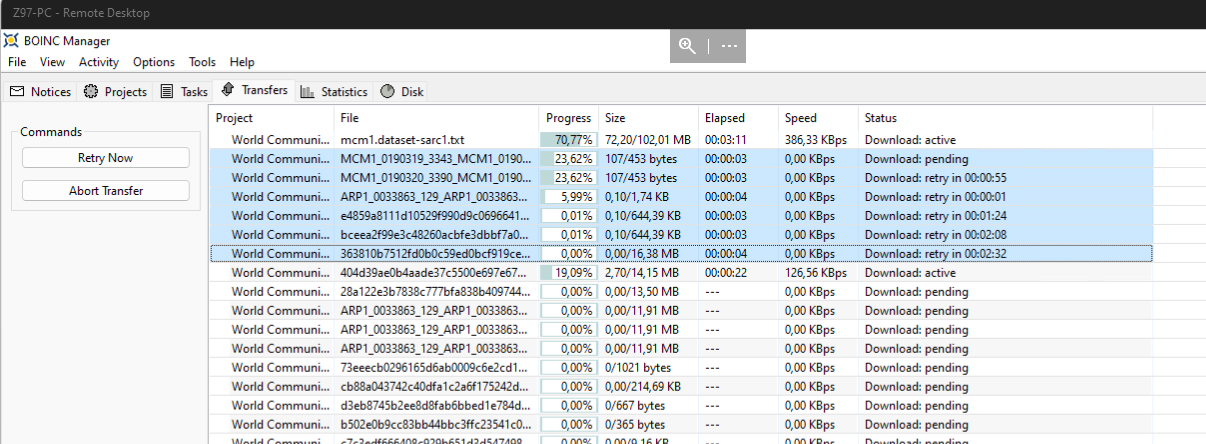Select the 73eeecb0296165d6ab00 file row
The image size is (1206, 444).
pos(681,367)
